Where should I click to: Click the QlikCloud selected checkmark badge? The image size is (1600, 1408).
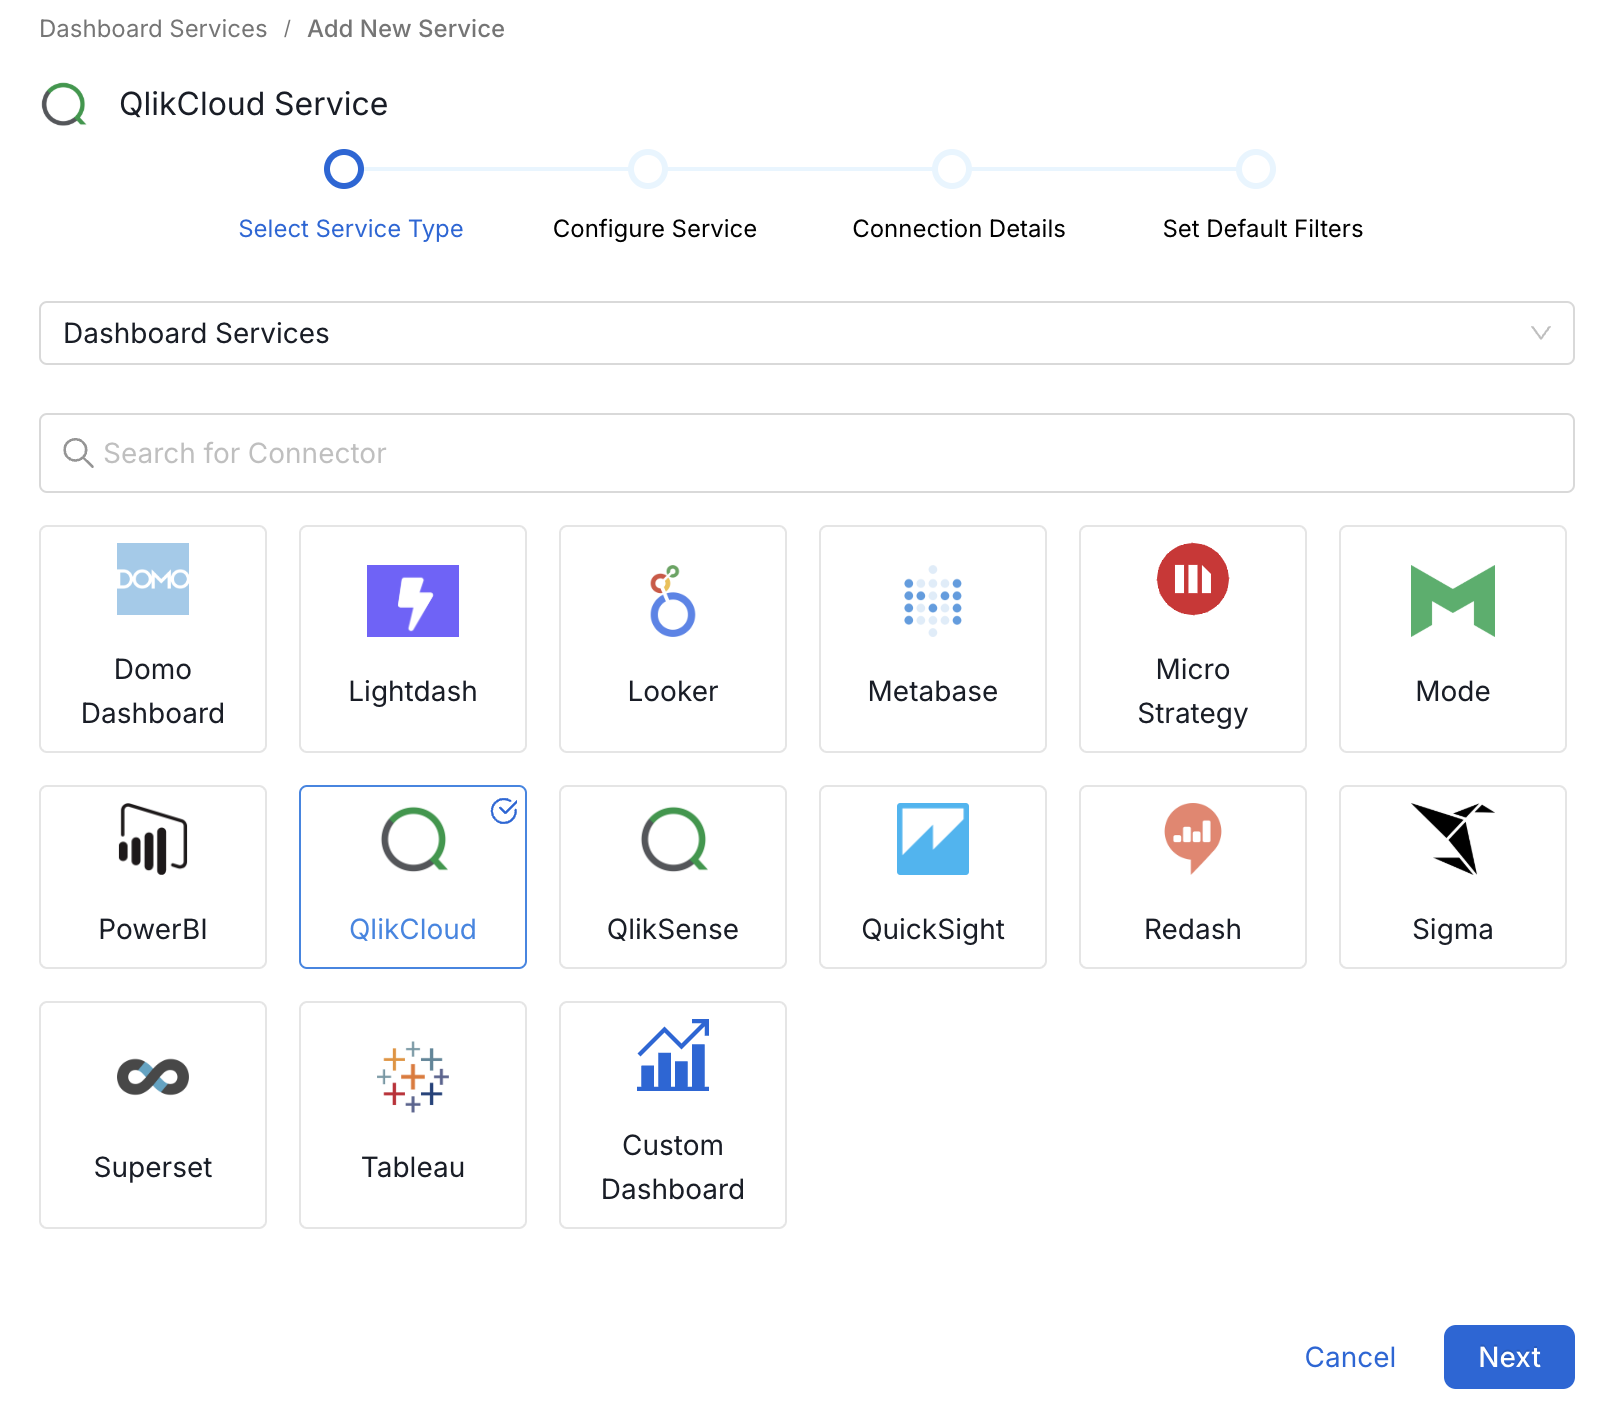click(504, 811)
